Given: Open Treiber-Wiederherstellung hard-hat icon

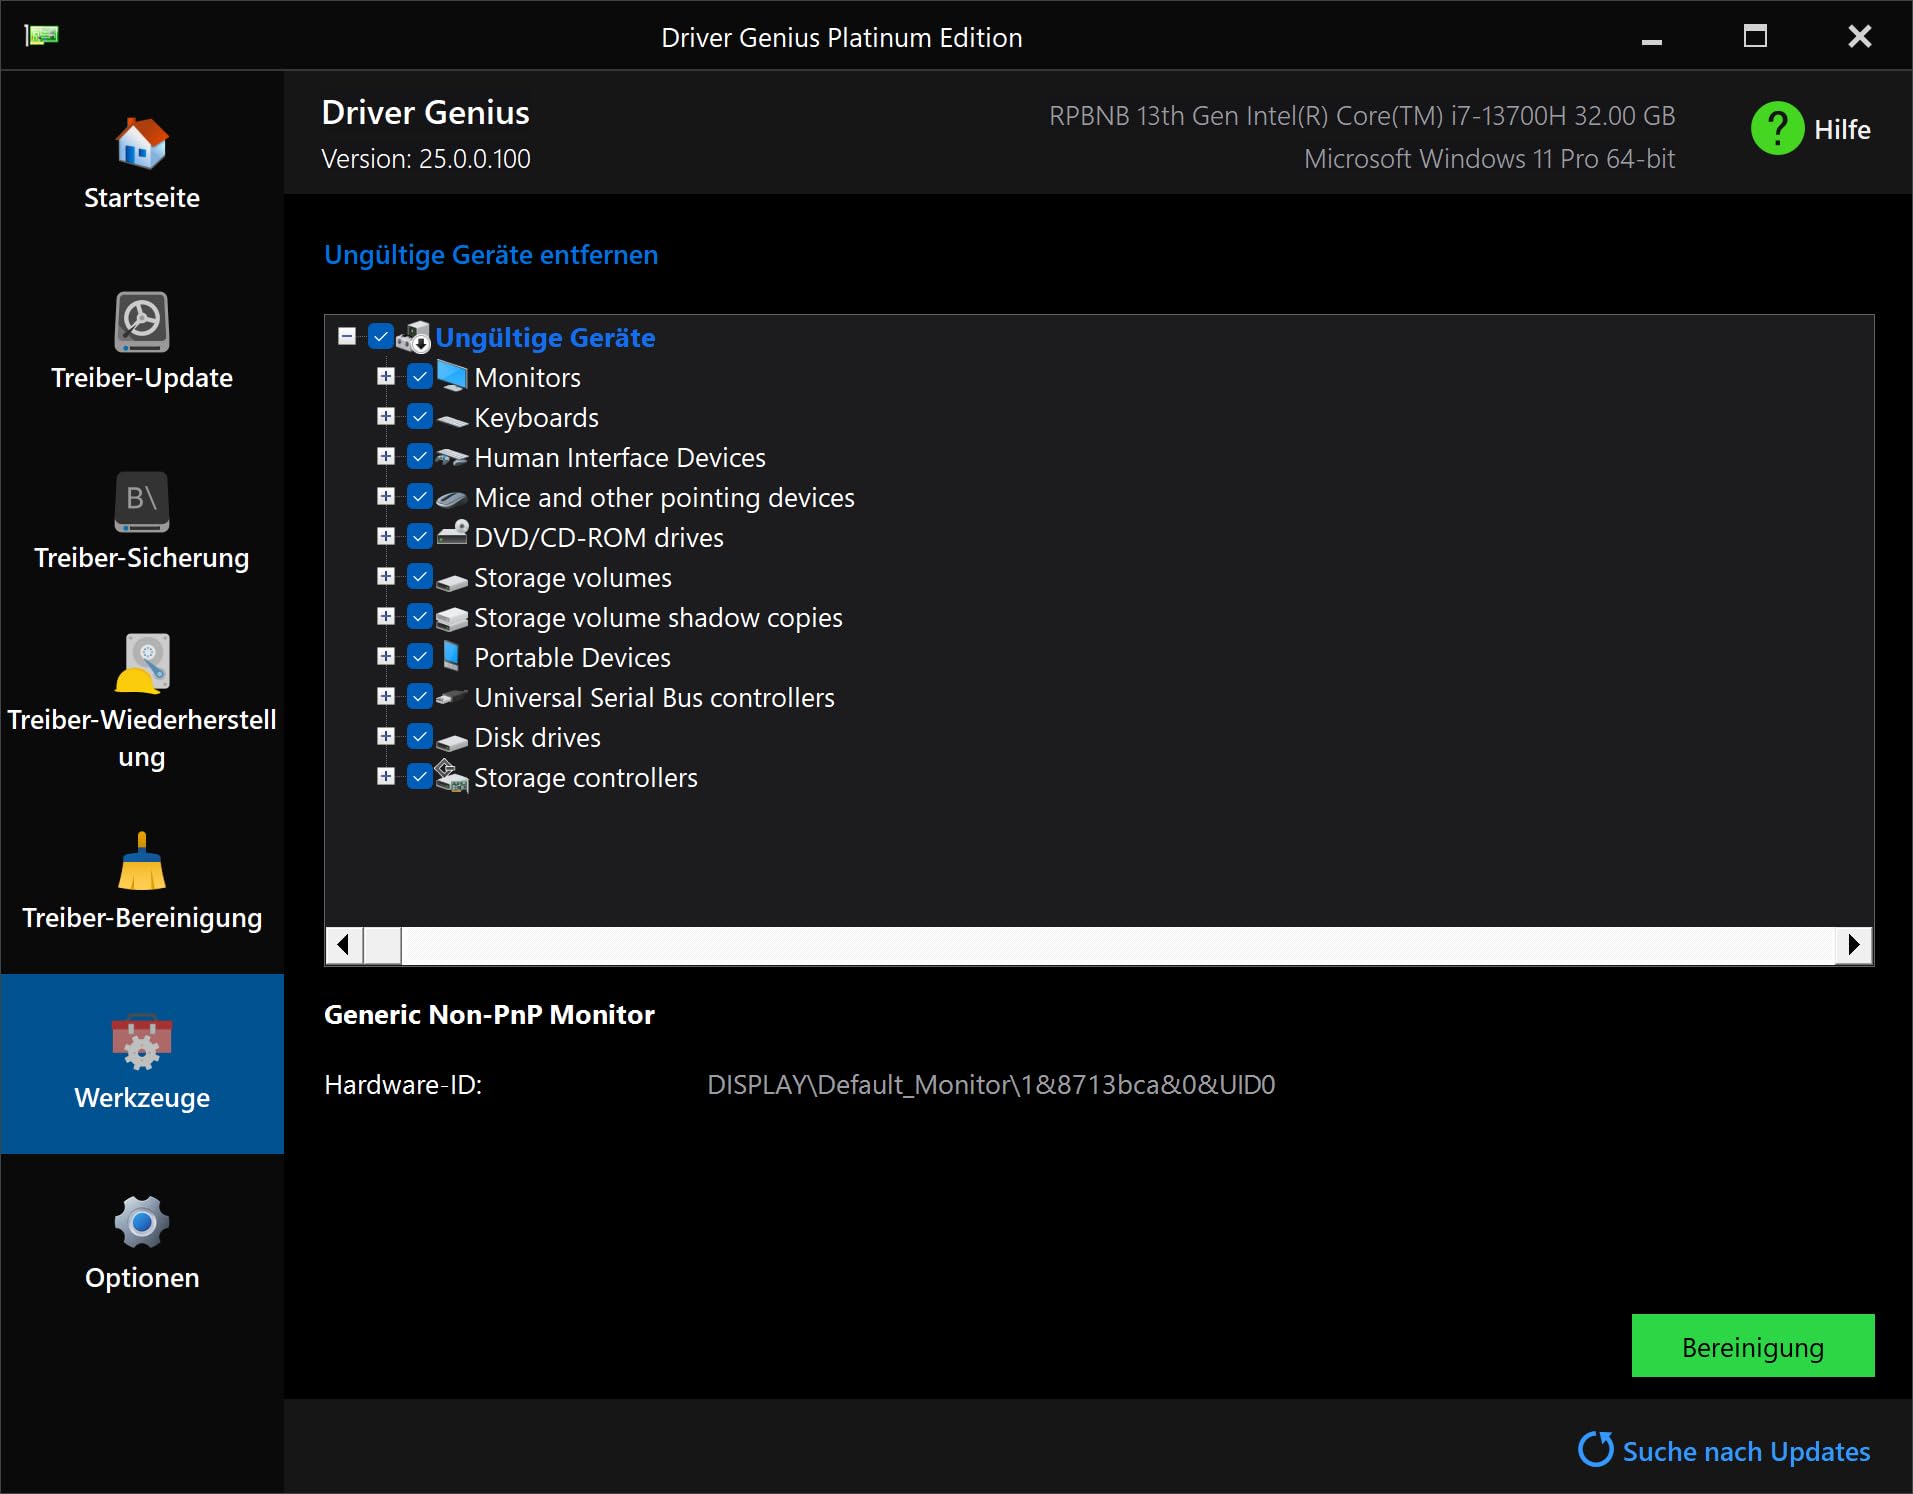Looking at the screenshot, I should [x=141, y=663].
